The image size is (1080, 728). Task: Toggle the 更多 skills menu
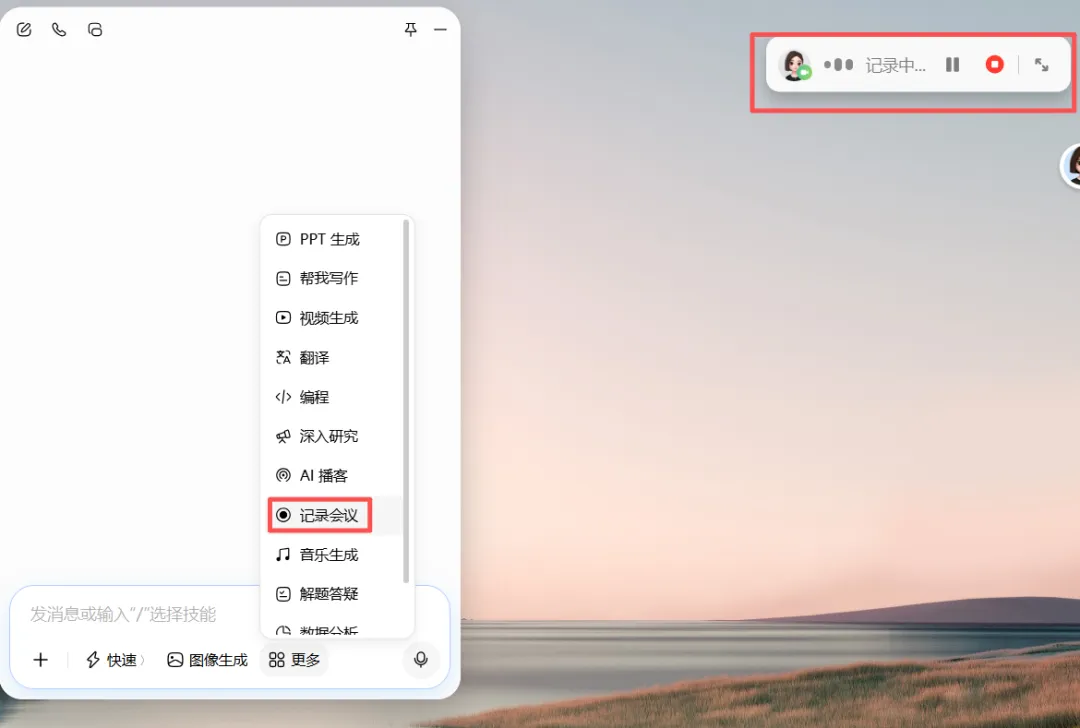pos(294,660)
